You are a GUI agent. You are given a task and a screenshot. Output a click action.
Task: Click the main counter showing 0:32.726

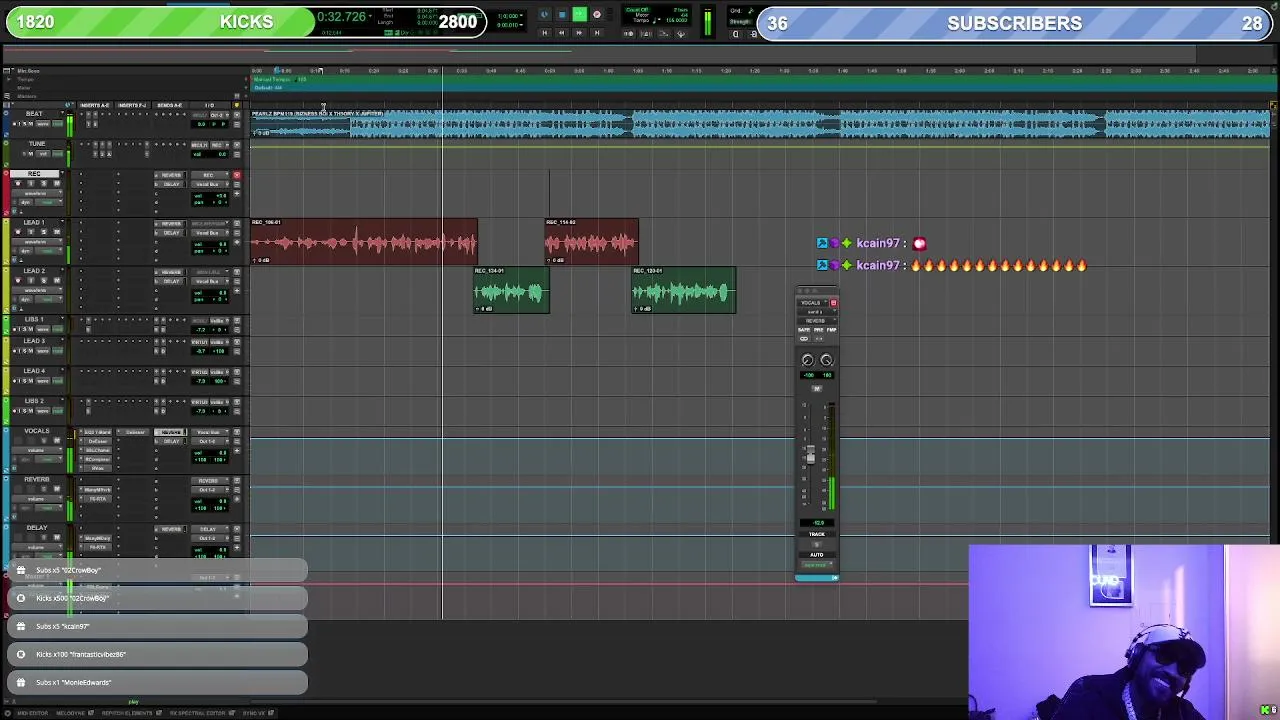pyautogui.click(x=341, y=17)
